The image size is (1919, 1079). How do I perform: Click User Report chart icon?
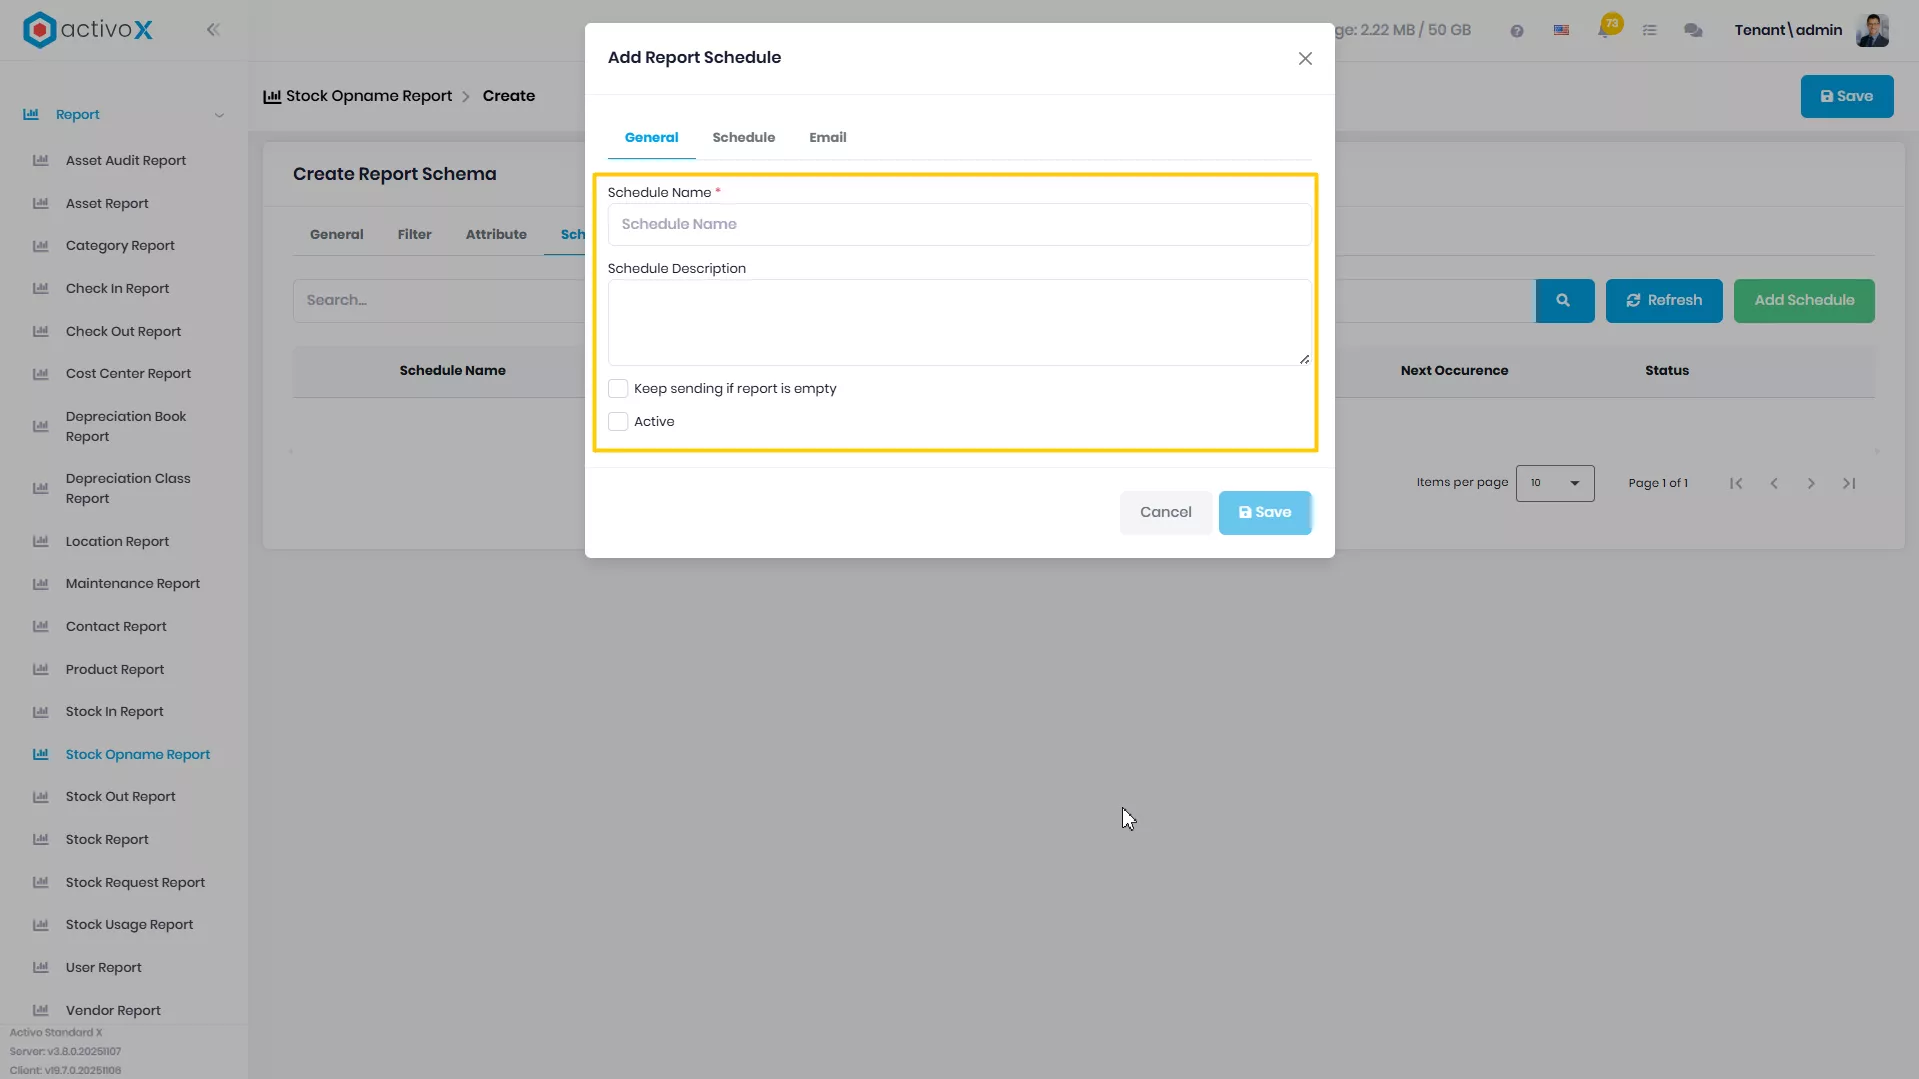[41, 967]
